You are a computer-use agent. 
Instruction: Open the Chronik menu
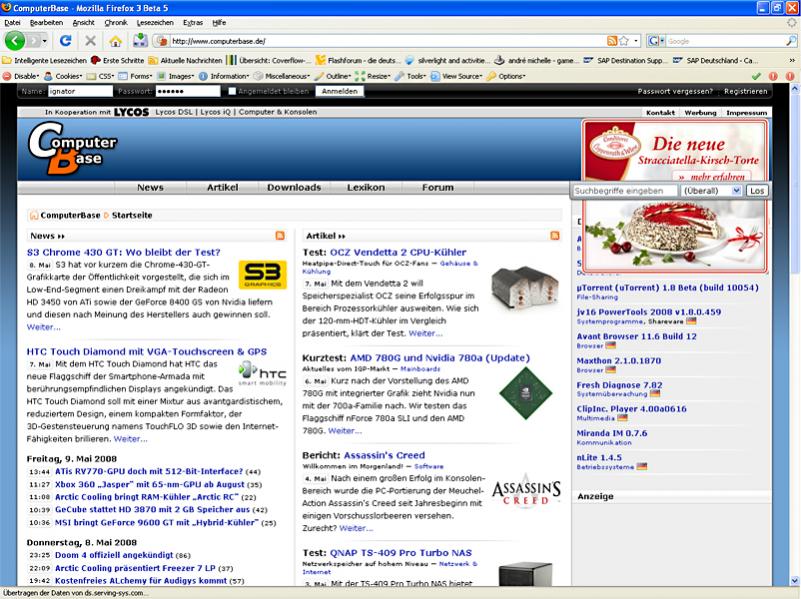(x=116, y=22)
